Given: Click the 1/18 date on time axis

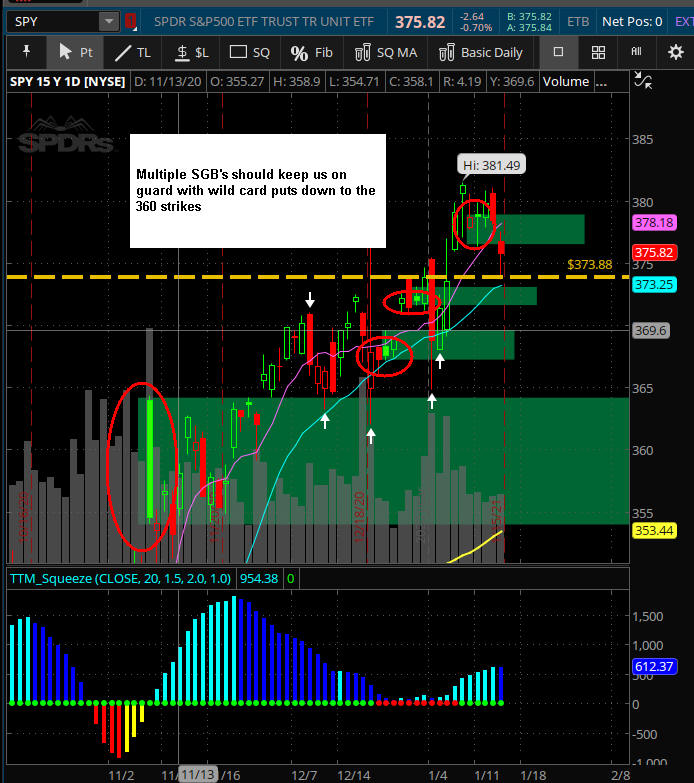Looking at the screenshot, I should tap(533, 776).
